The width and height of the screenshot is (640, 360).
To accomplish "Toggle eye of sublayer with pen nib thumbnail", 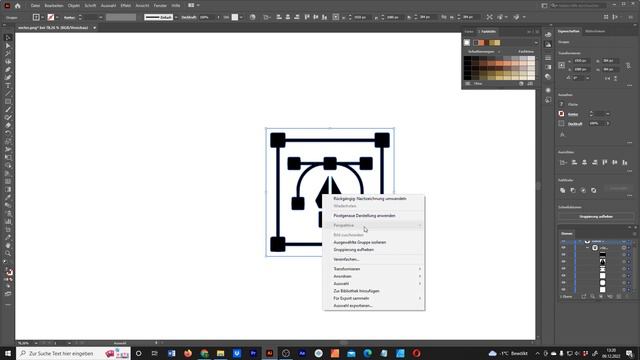I will coord(564,261).
